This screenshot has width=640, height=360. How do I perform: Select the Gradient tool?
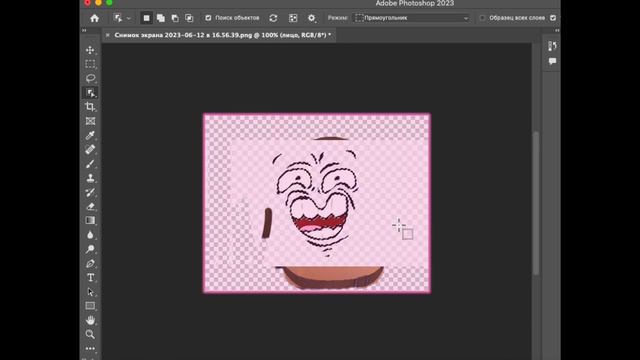click(90, 220)
